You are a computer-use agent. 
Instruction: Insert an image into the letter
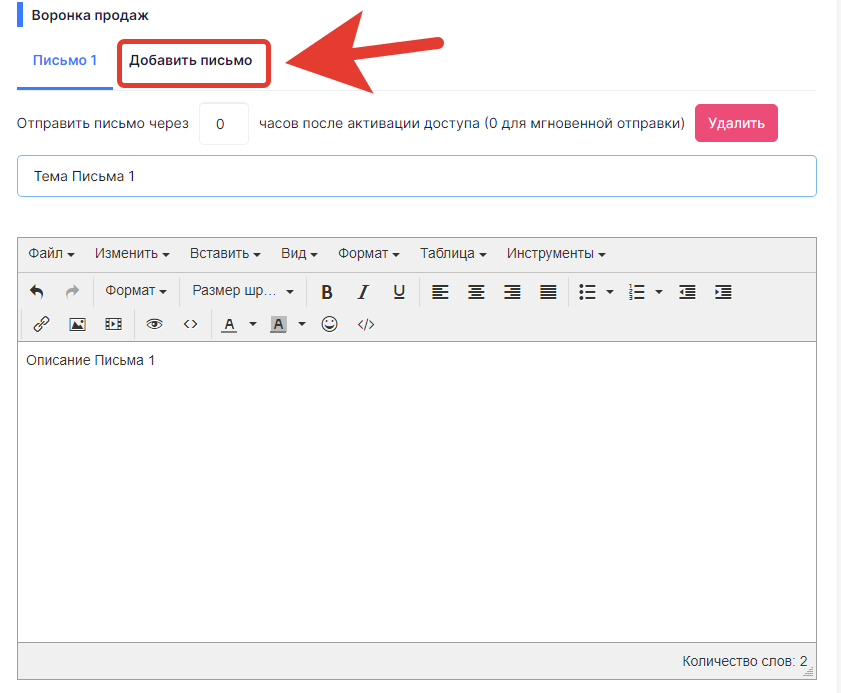78,324
